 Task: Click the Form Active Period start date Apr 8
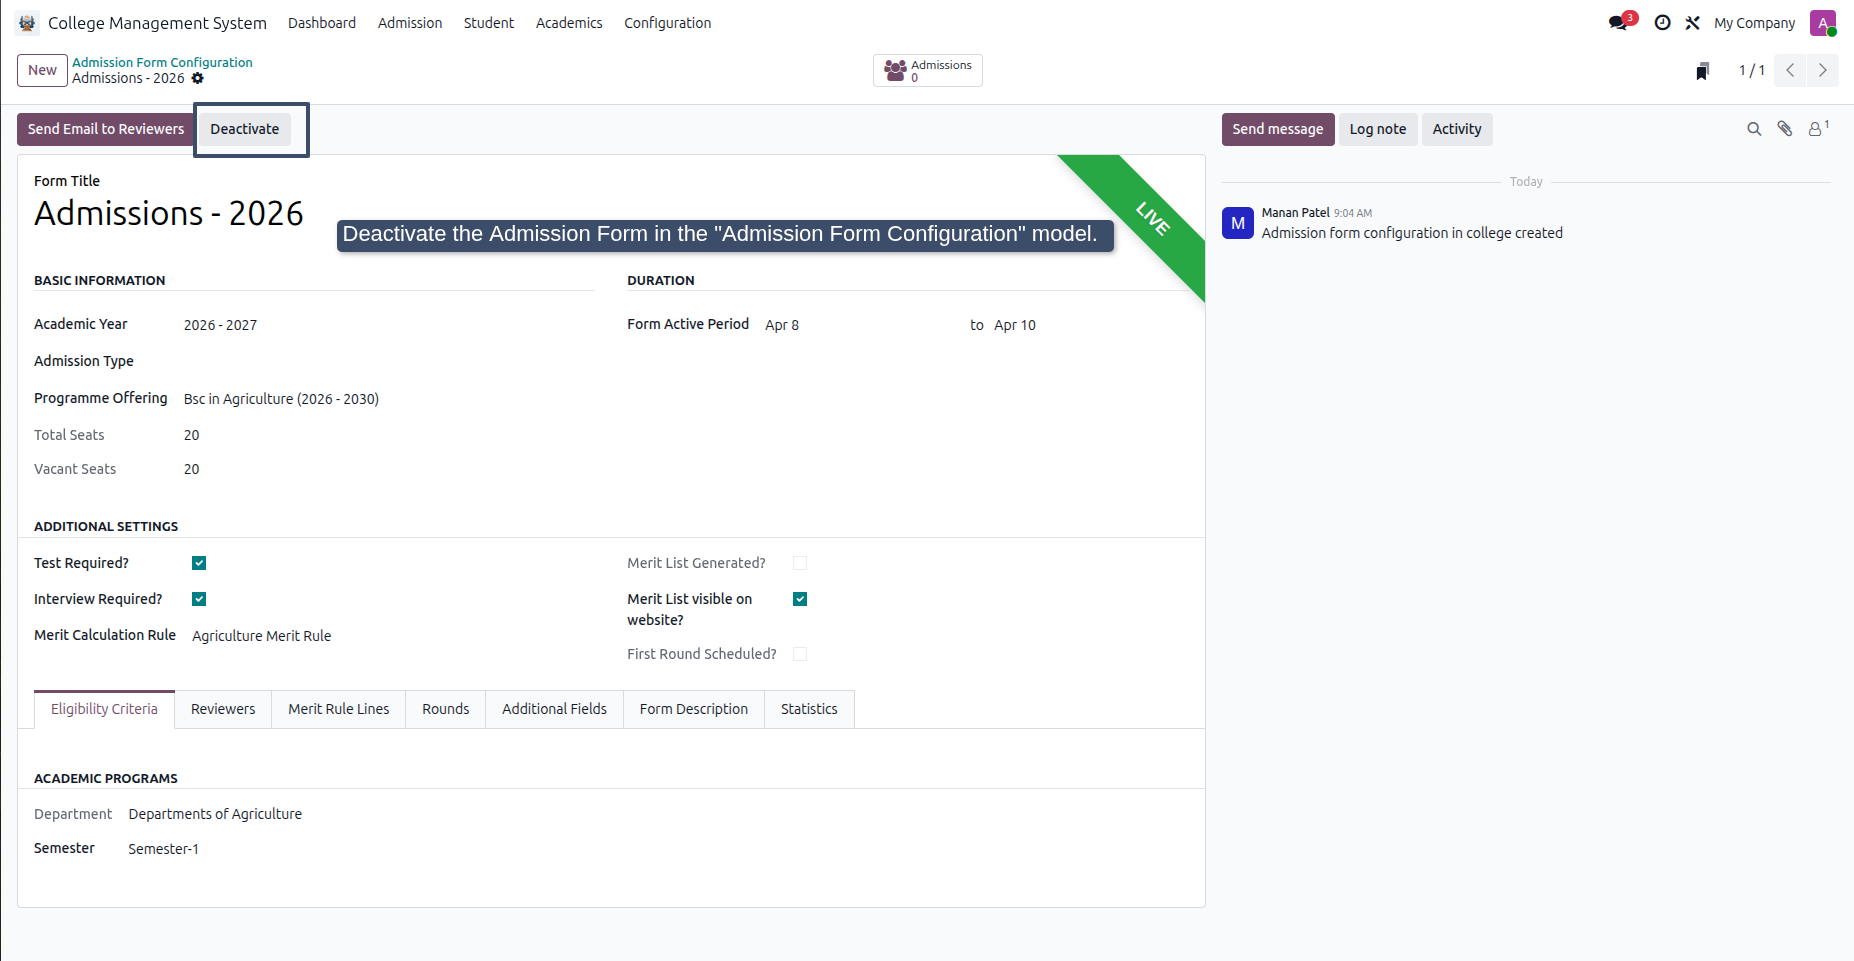pos(782,325)
